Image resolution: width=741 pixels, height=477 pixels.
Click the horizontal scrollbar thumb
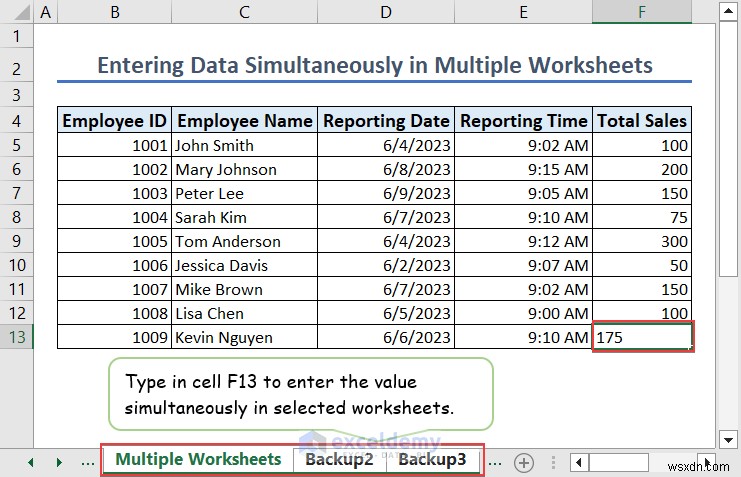619,462
